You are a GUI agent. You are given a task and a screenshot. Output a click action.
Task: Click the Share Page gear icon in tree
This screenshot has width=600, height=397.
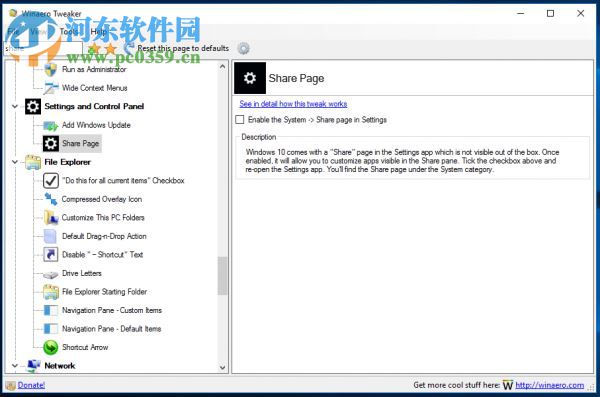point(51,144)
